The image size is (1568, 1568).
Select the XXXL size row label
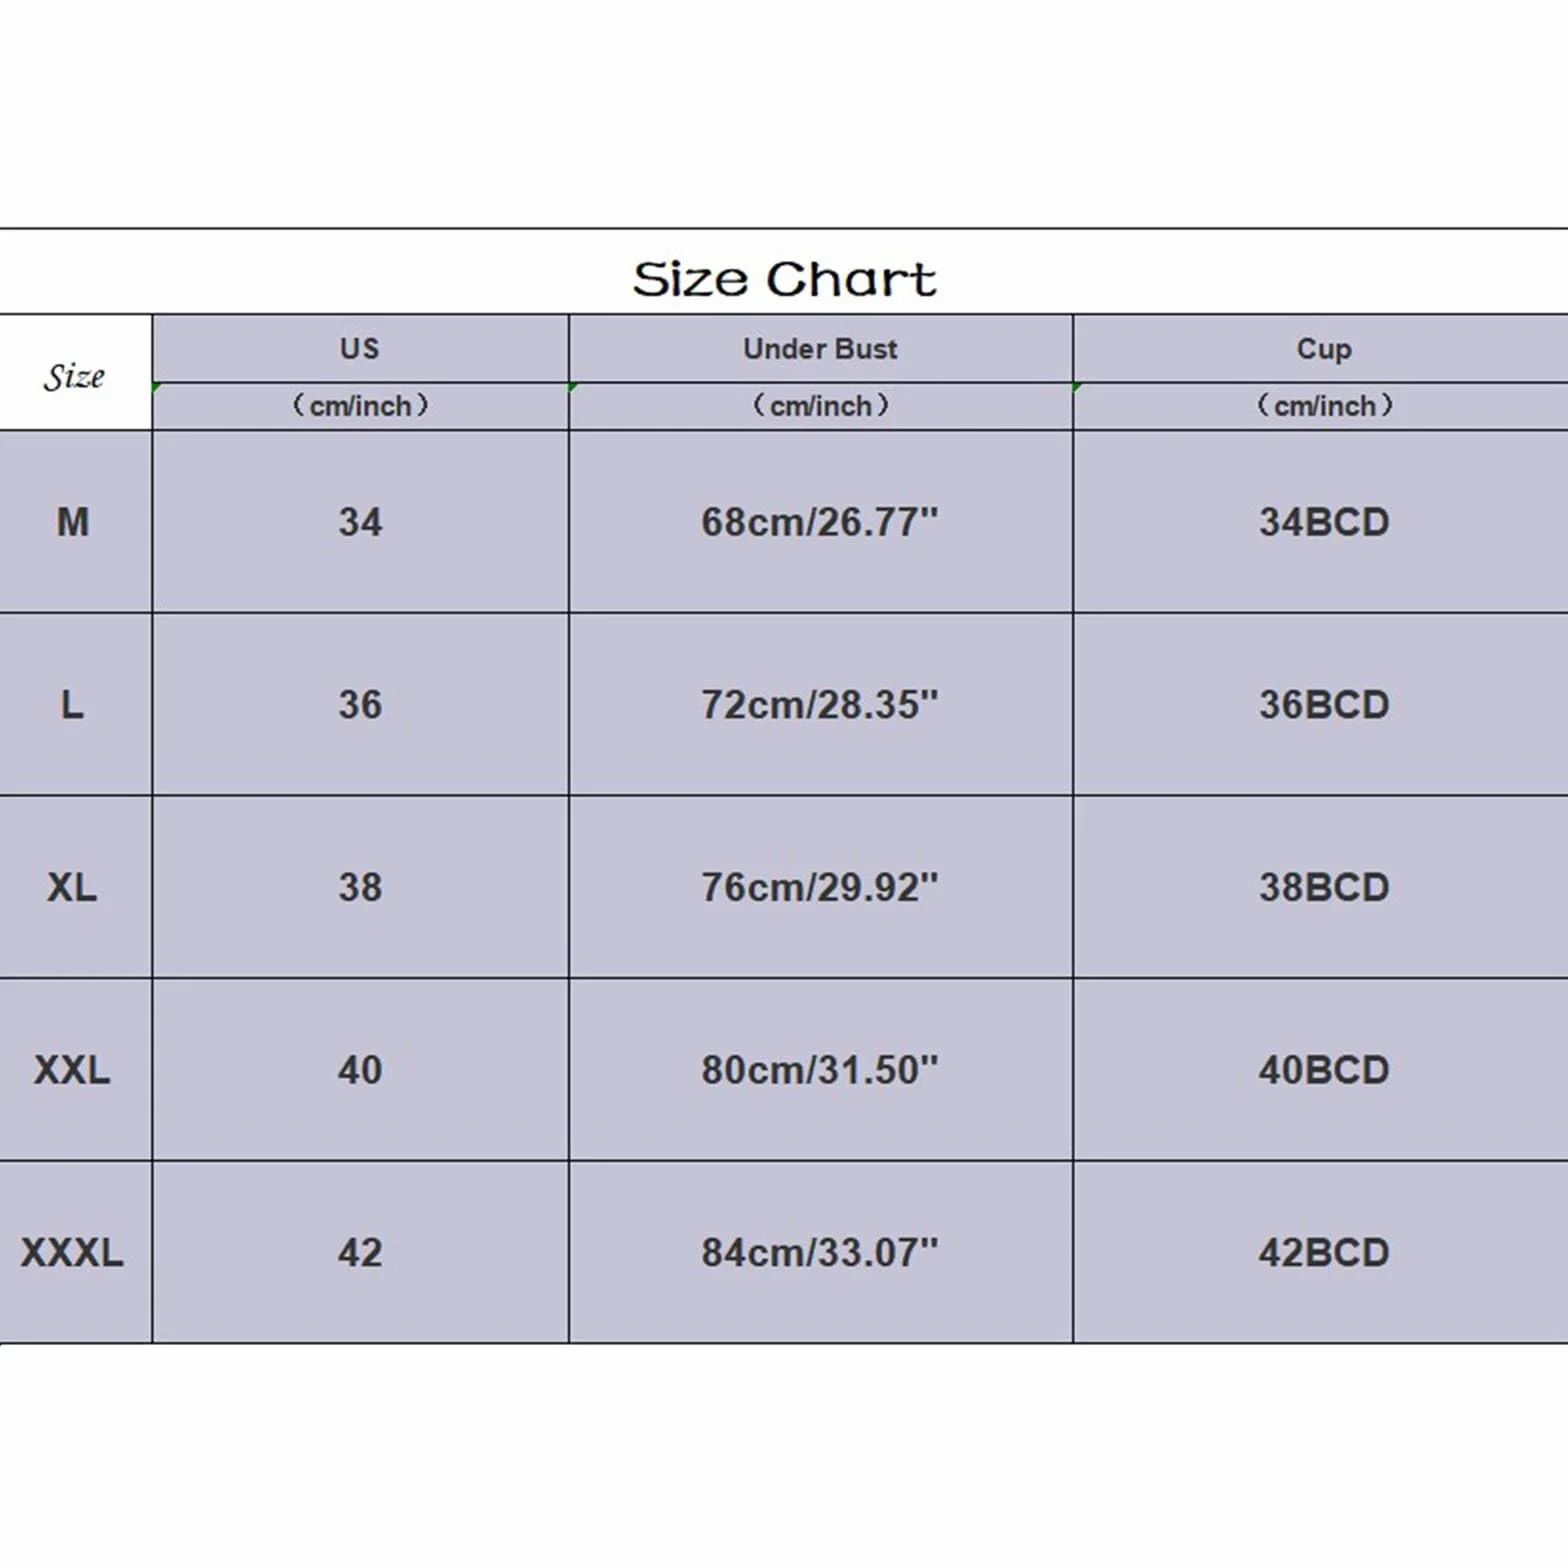pyautogui.click(x=75, y=1252)
